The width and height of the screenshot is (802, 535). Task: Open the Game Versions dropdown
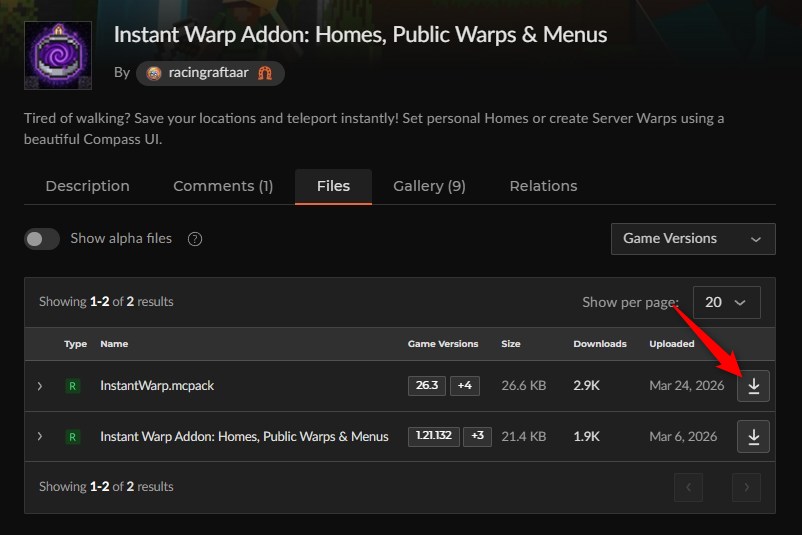[x=693, y=239]
